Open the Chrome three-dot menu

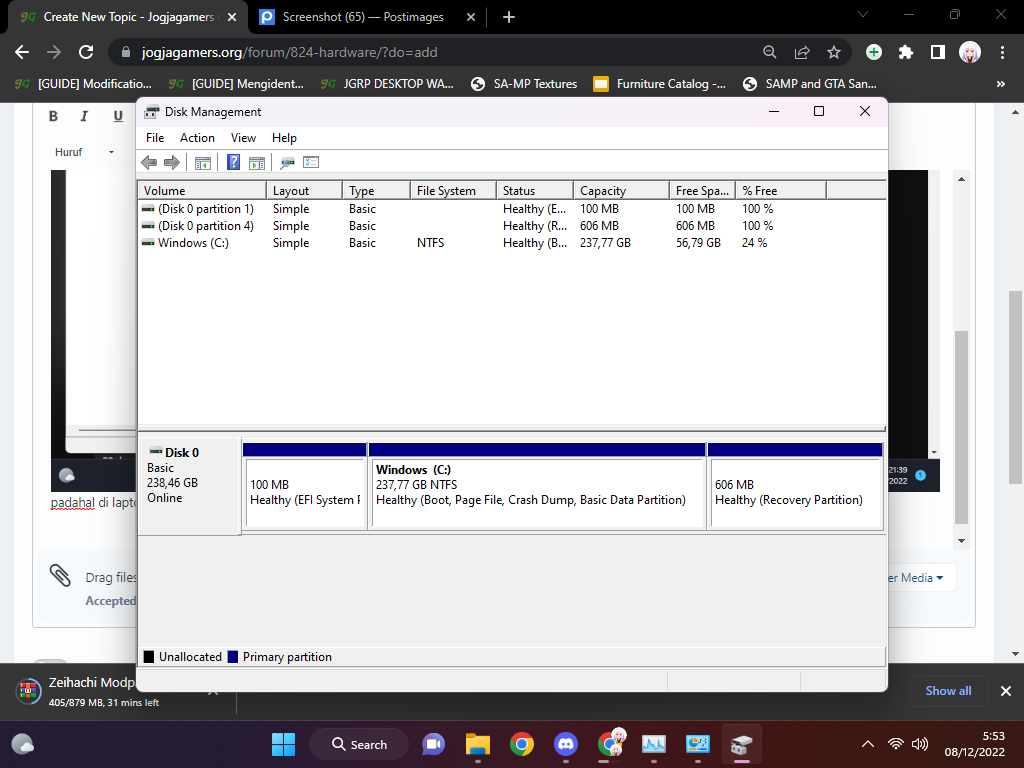point(1002,52)
